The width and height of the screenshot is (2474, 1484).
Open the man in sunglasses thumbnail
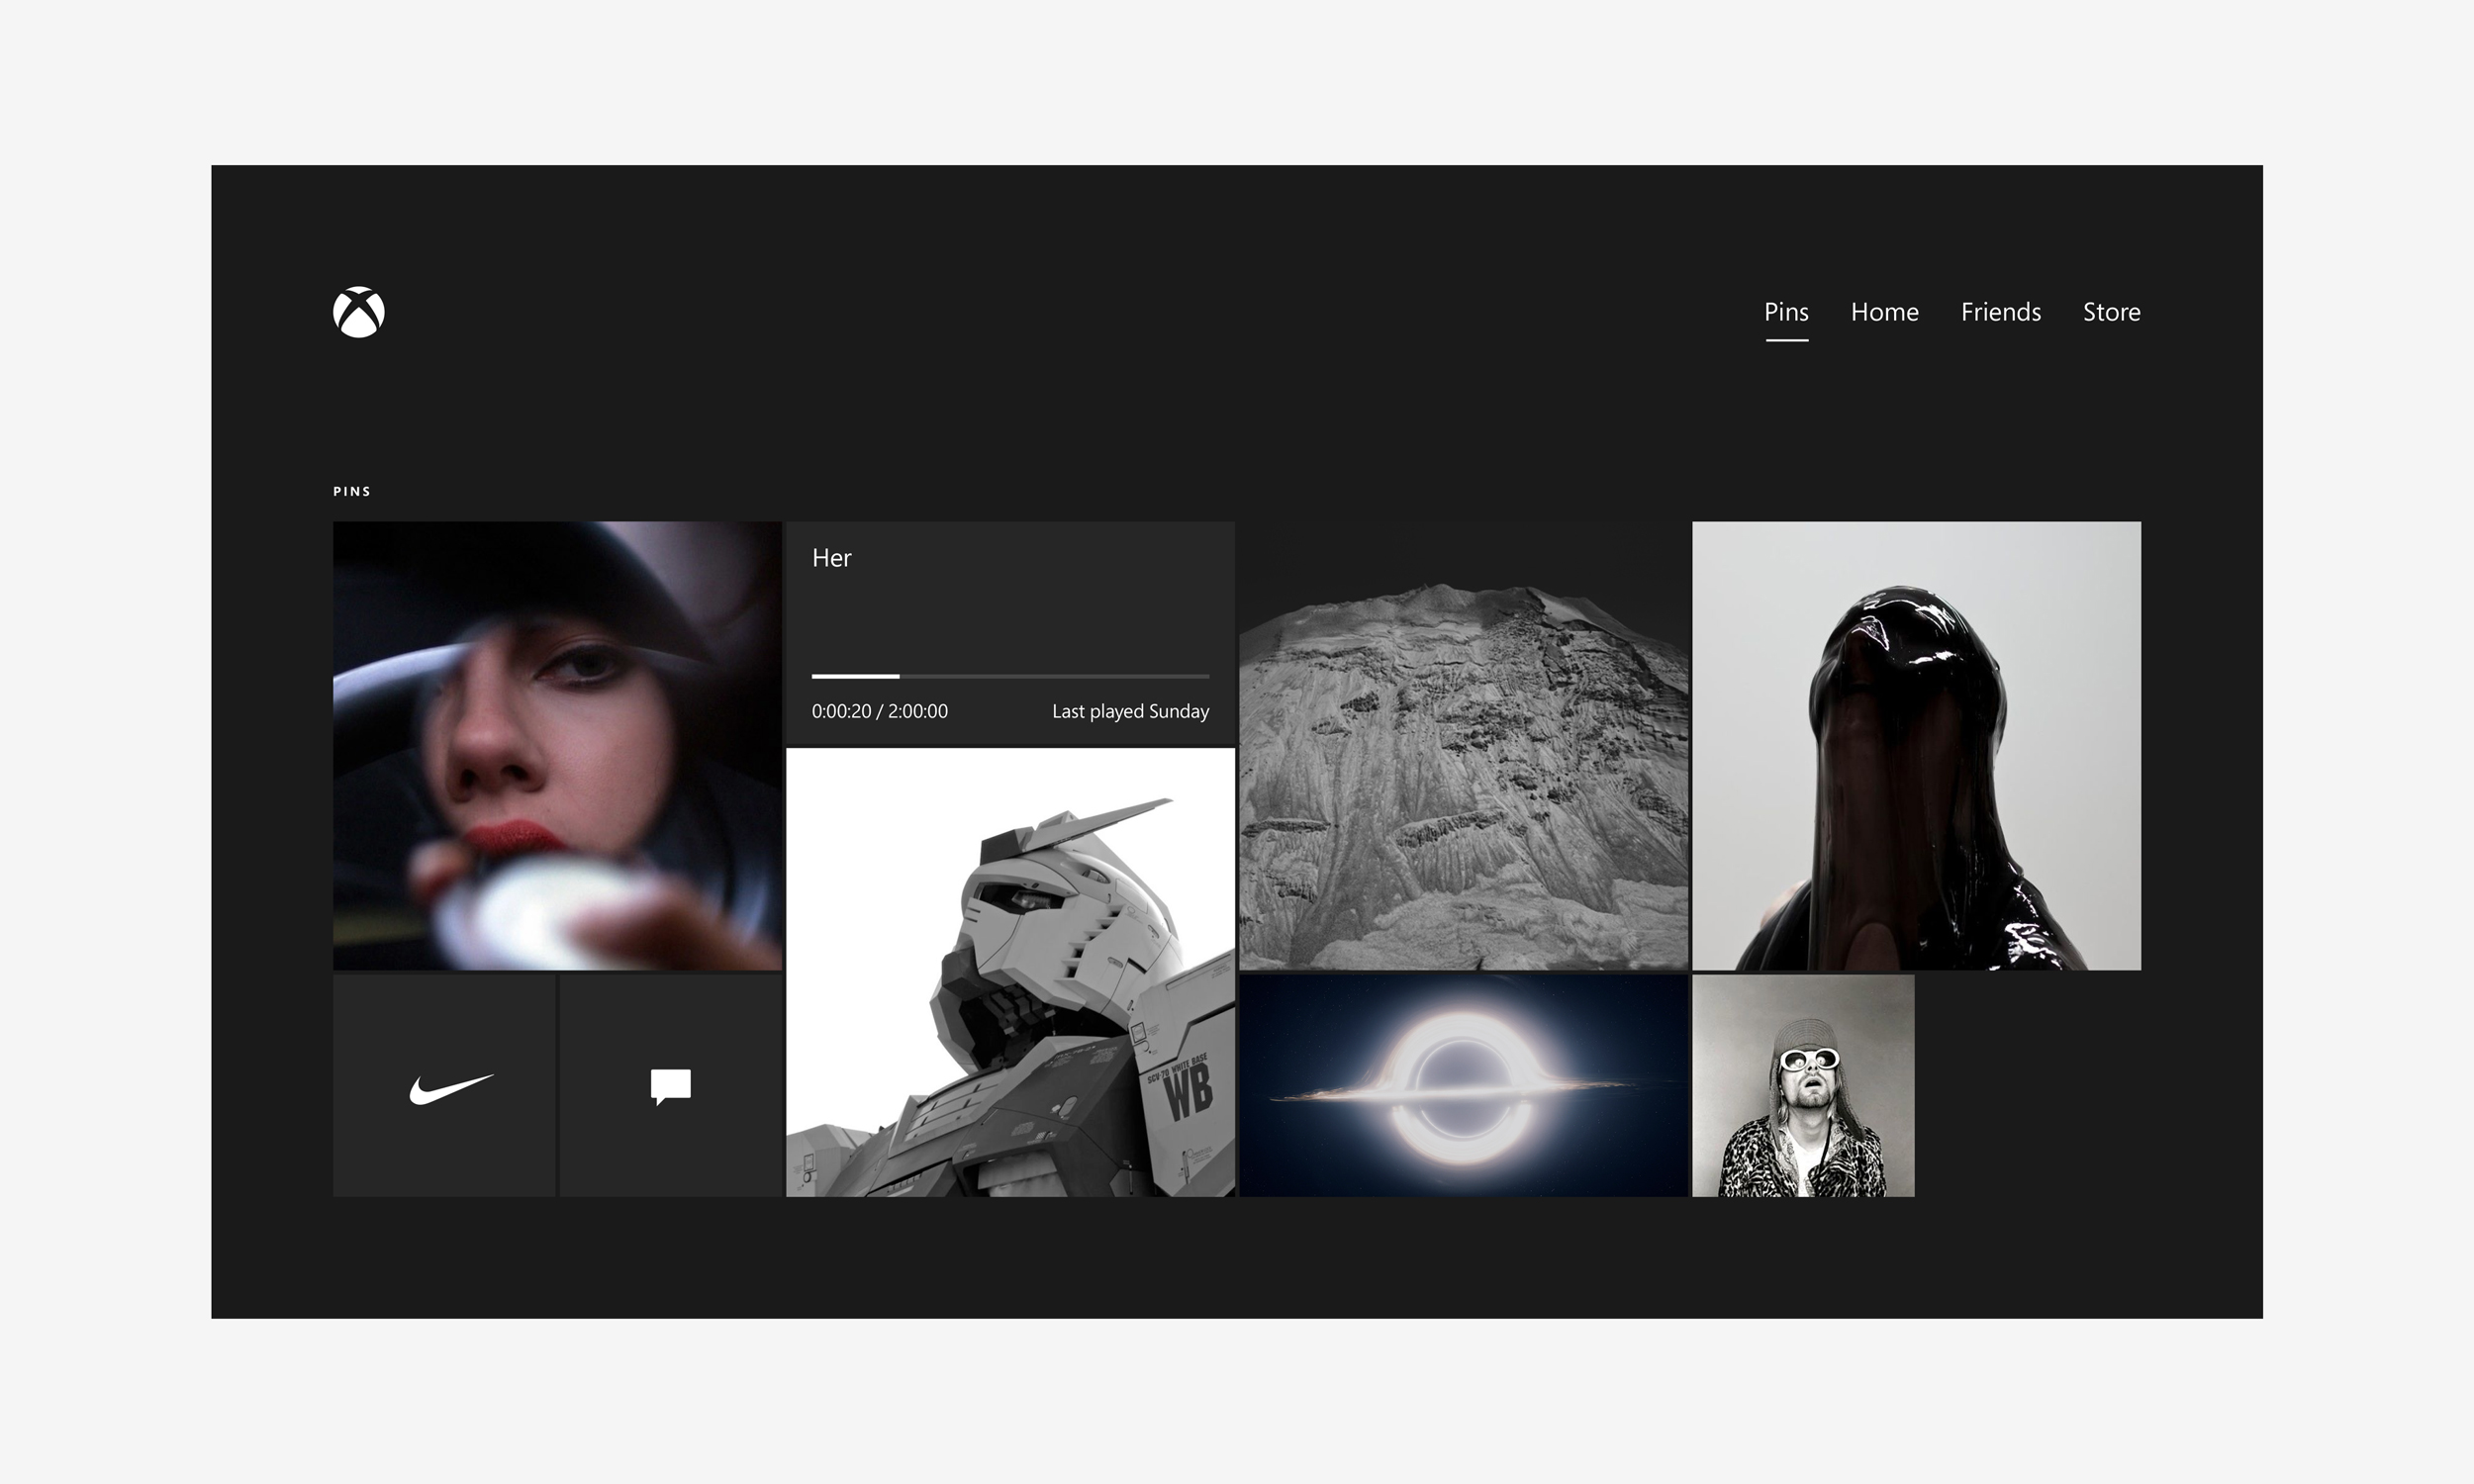pyautogui.click(x=1803, y=1085)
